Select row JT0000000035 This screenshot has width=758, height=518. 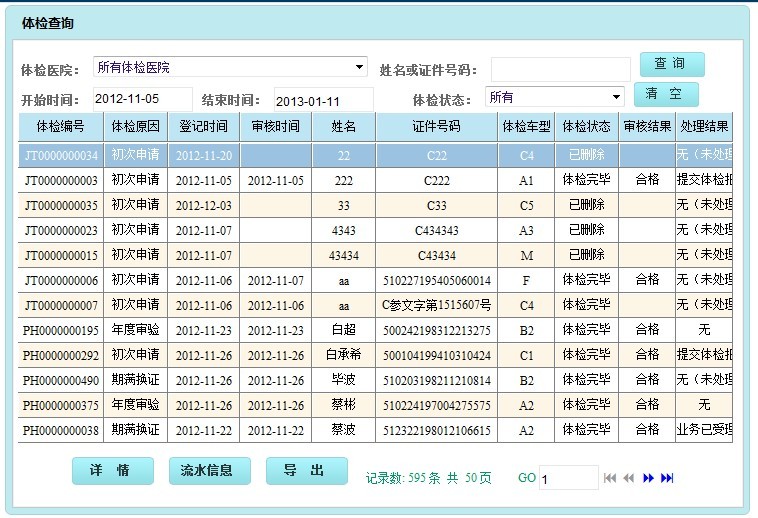[x=375, y=205]
